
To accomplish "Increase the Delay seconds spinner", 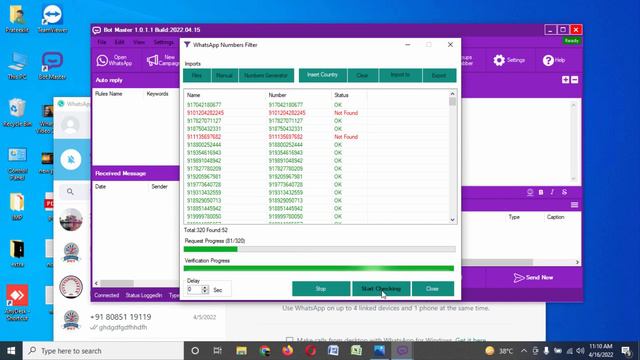I will [204, 287].
